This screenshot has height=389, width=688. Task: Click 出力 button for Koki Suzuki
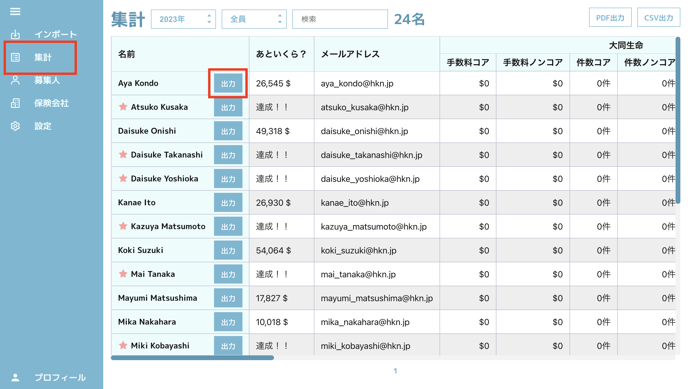pyautogui.click(x=228, y=250)
